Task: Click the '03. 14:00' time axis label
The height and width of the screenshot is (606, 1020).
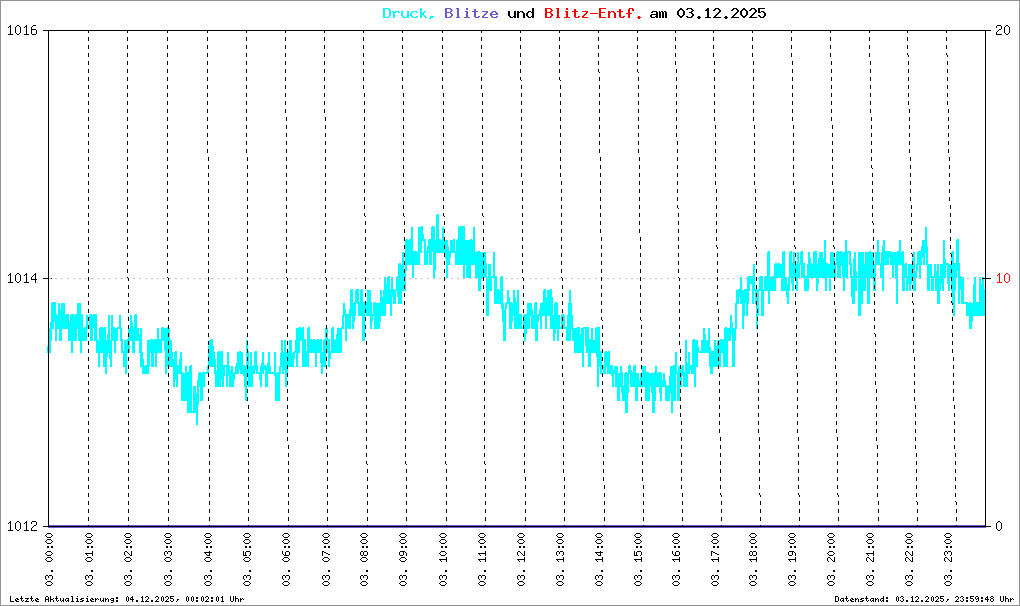Action: tap(599, 560)
